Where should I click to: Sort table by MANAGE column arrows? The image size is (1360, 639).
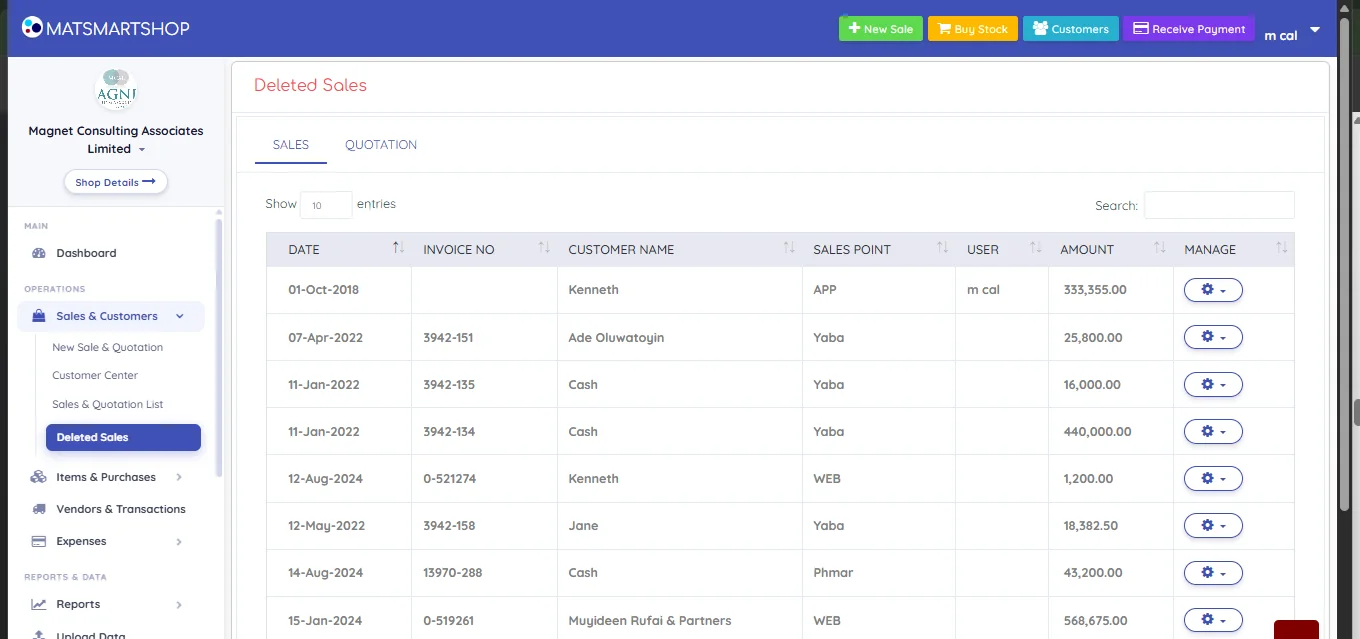pyautogui.click(x=1282, y=248)
